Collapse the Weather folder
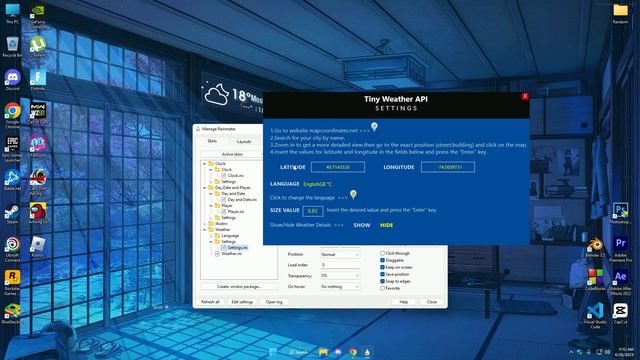Screen dimensions: 640x360 click(x=205, y=230)
